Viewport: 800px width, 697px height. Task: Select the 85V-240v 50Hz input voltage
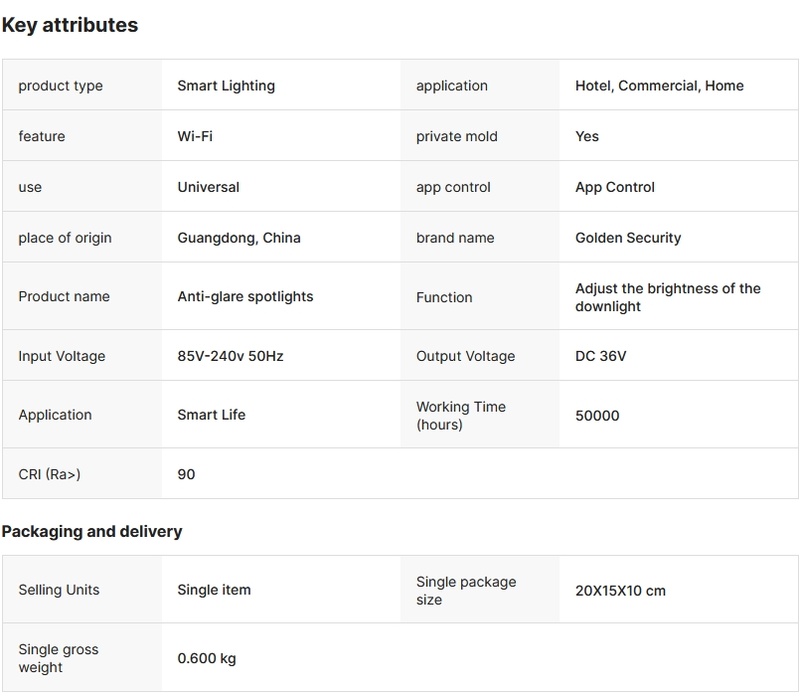pos(230,356)
